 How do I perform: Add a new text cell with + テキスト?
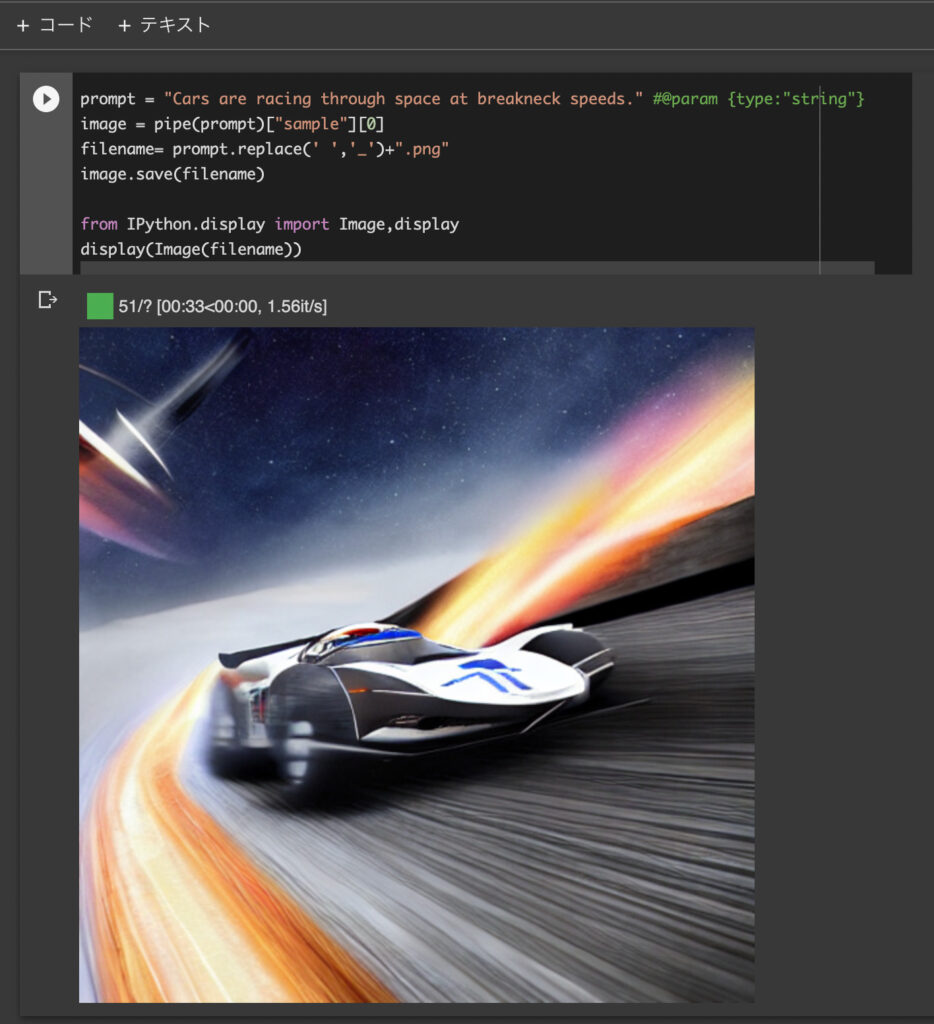point(164,25)
